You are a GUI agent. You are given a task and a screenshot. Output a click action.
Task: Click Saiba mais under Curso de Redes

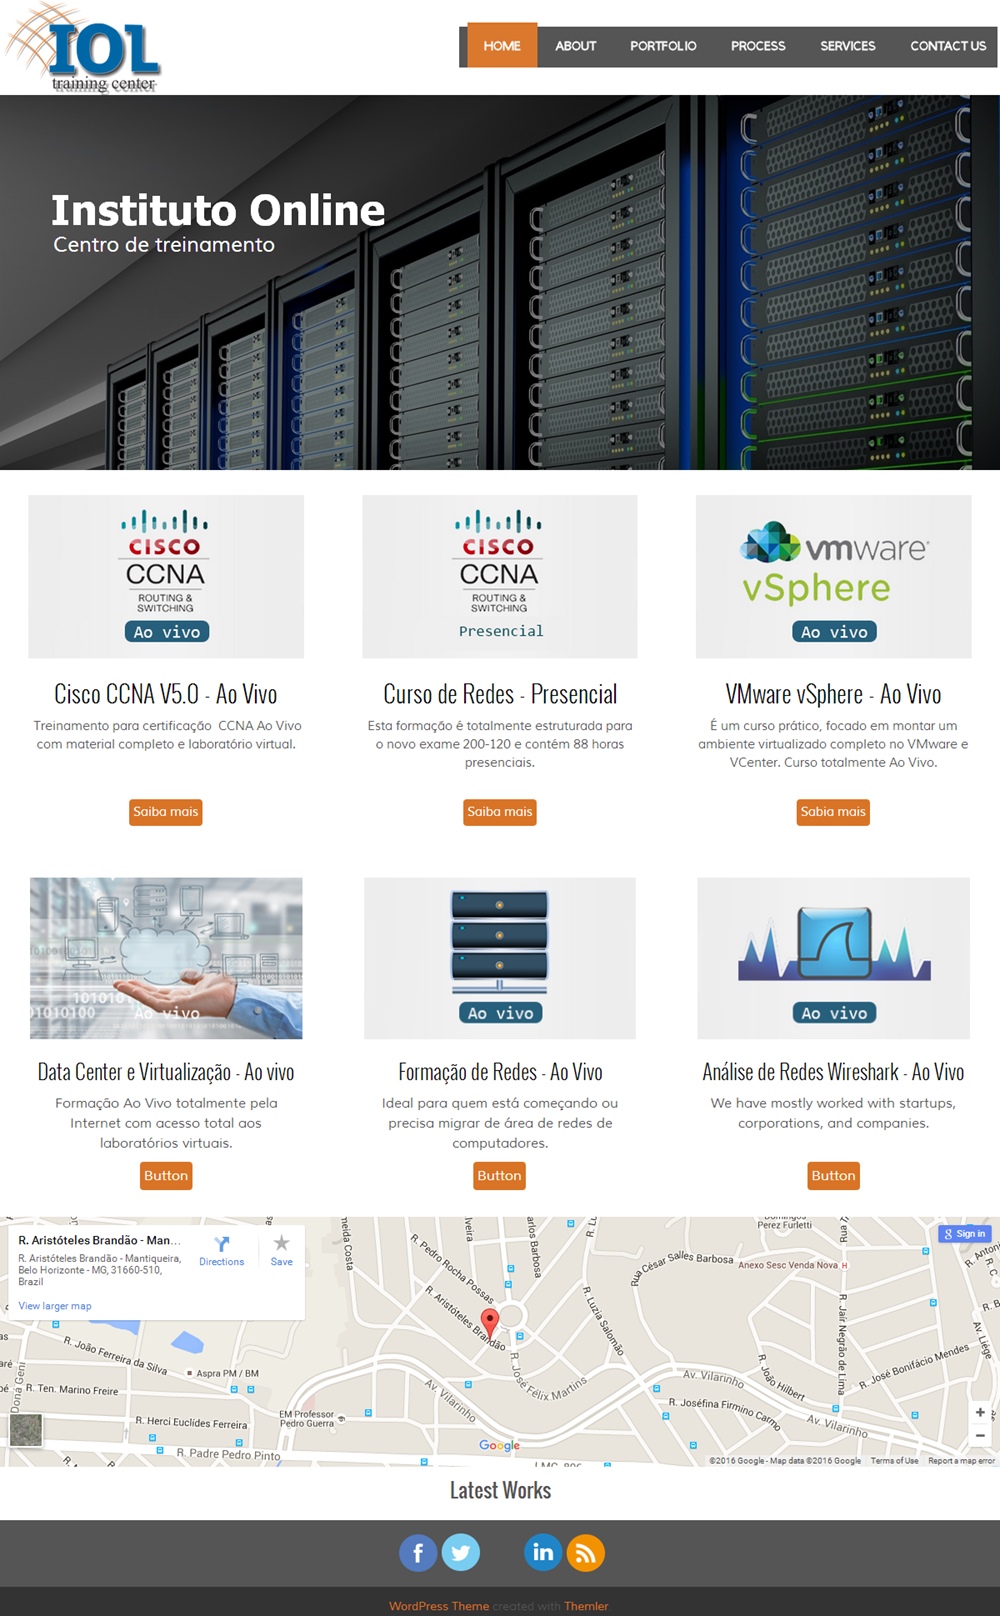[500, 812]
